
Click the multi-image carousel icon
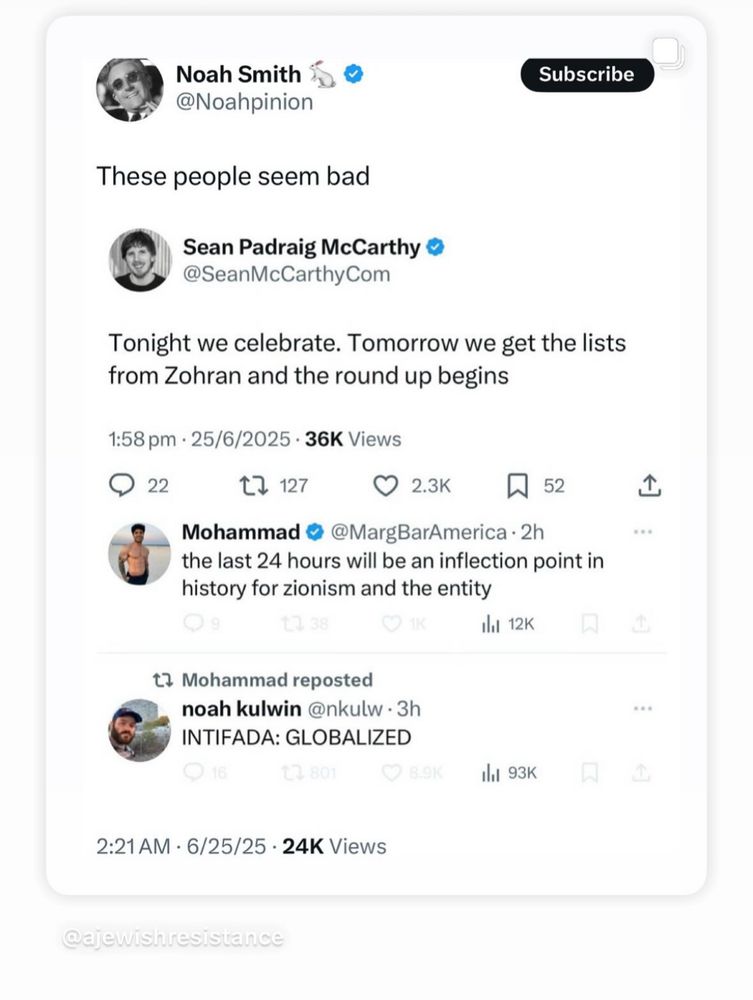(x=669, y=52)
